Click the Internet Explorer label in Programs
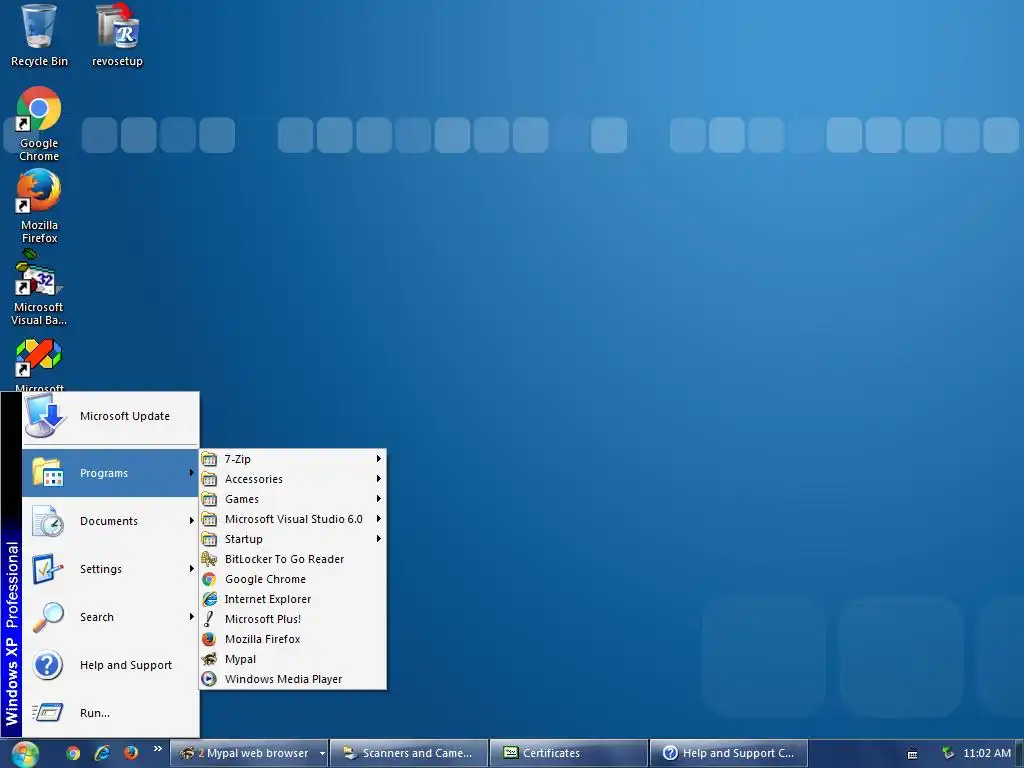This screenshot has height=768, width=1024. pos(268,599)
